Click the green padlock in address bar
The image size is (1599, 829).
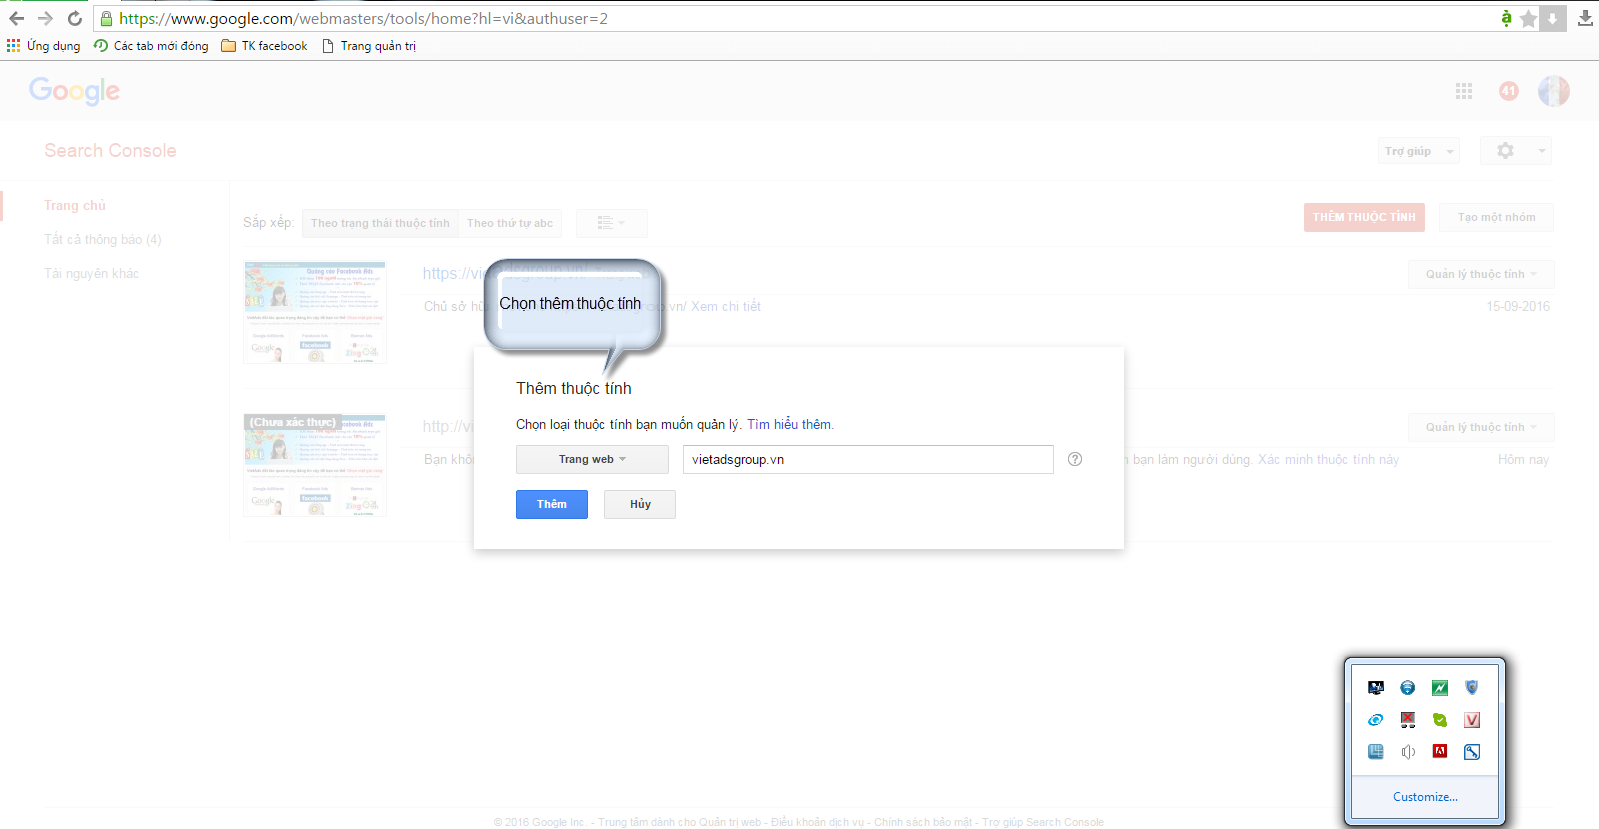[x=106, y=18]
